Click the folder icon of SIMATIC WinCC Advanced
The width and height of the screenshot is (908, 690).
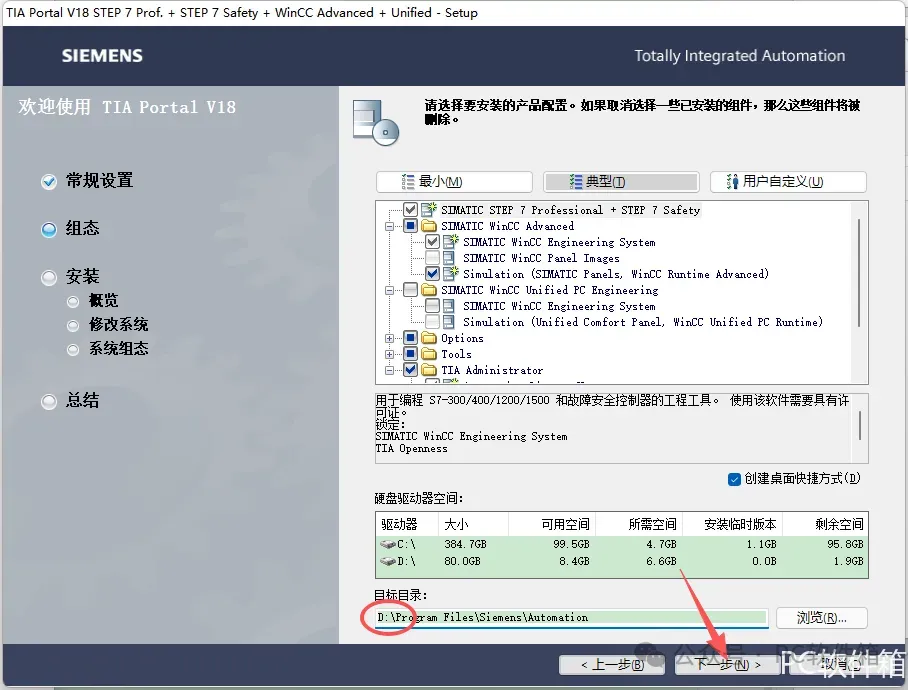429,226
